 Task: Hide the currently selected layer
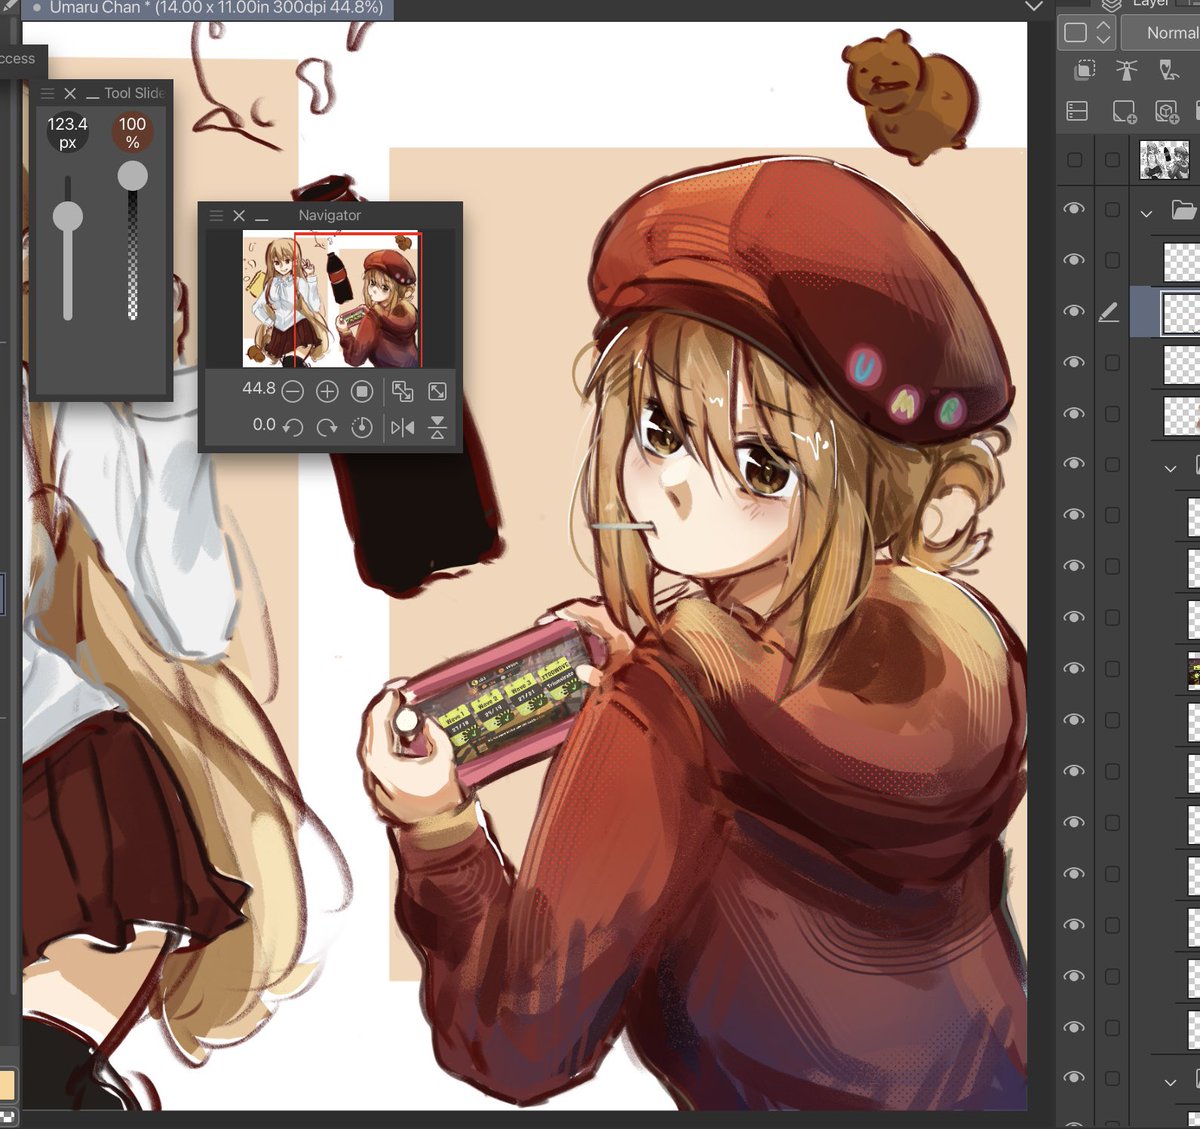click(1074, 311)
